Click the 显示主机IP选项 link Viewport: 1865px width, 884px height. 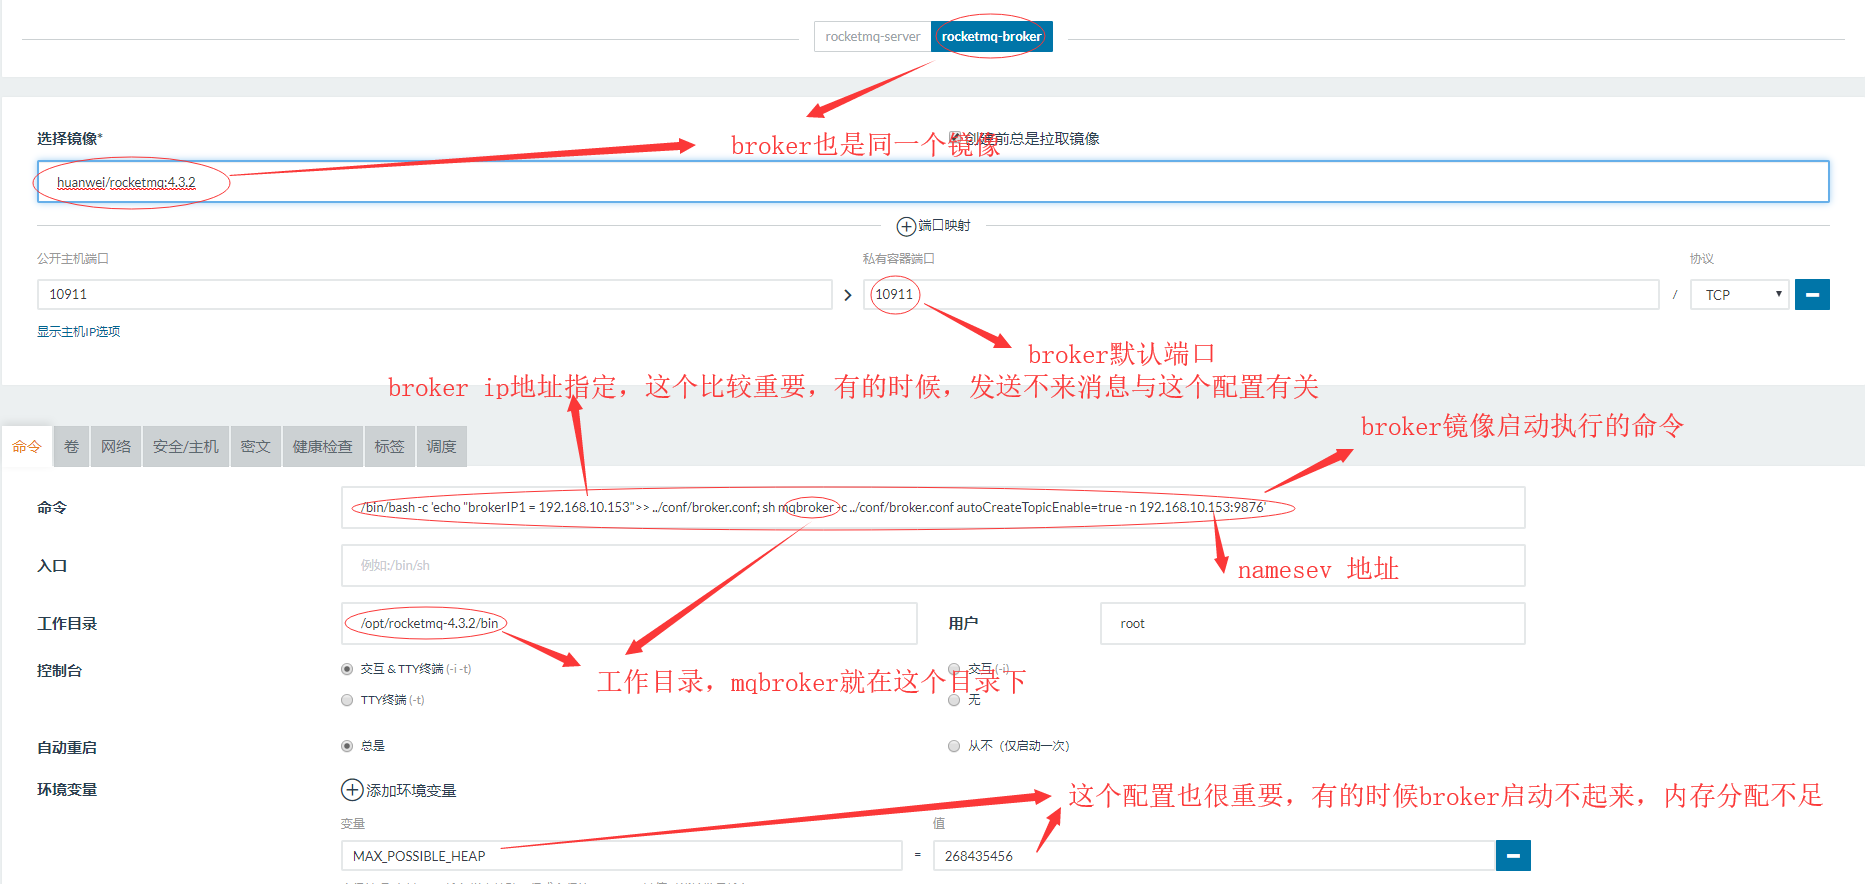point(78,332)
